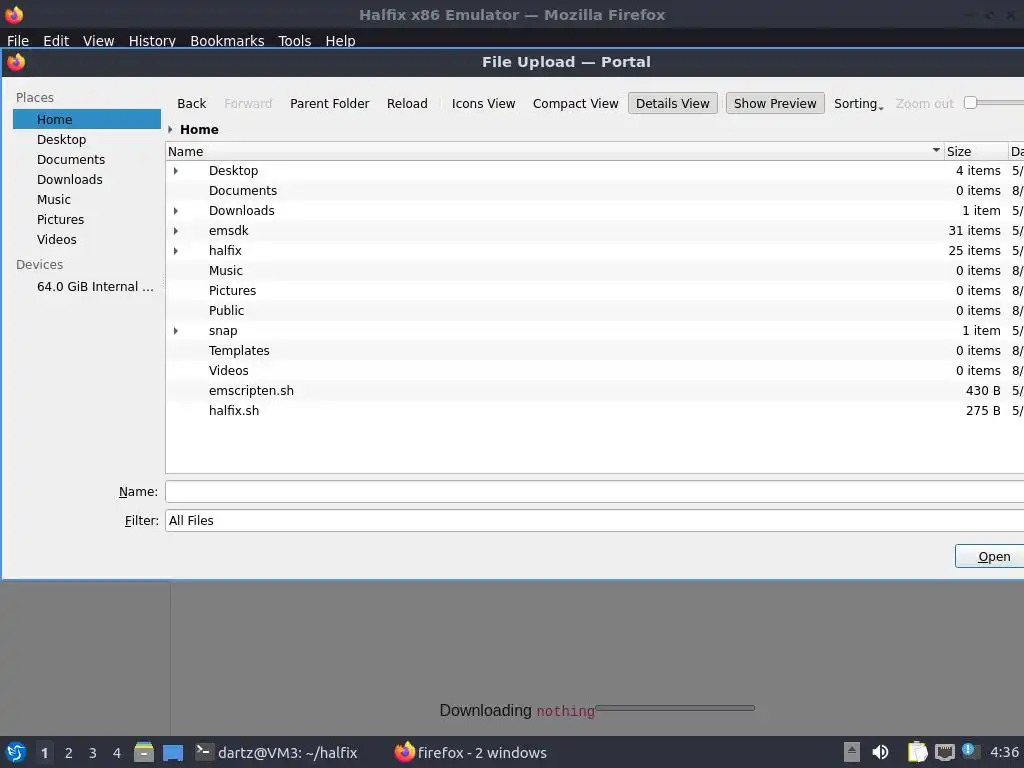The image size is (1024, 768).
Task: Switch to workspace 3
Action: point(93,753)
